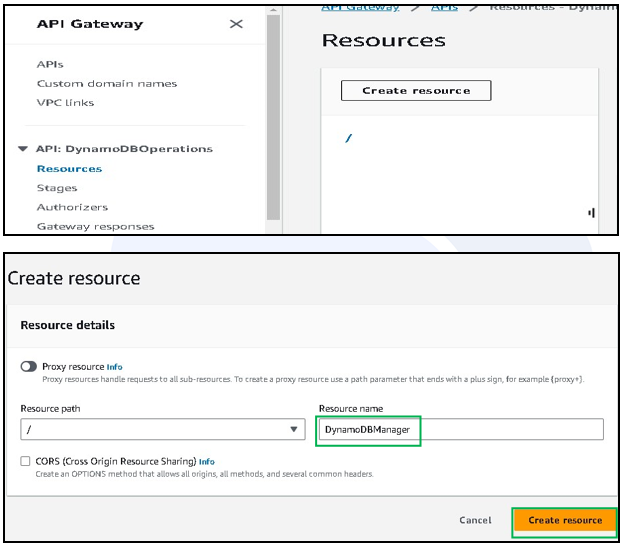
Task: Close the API Gateway side navigation panel
Action: click(236, 24)
